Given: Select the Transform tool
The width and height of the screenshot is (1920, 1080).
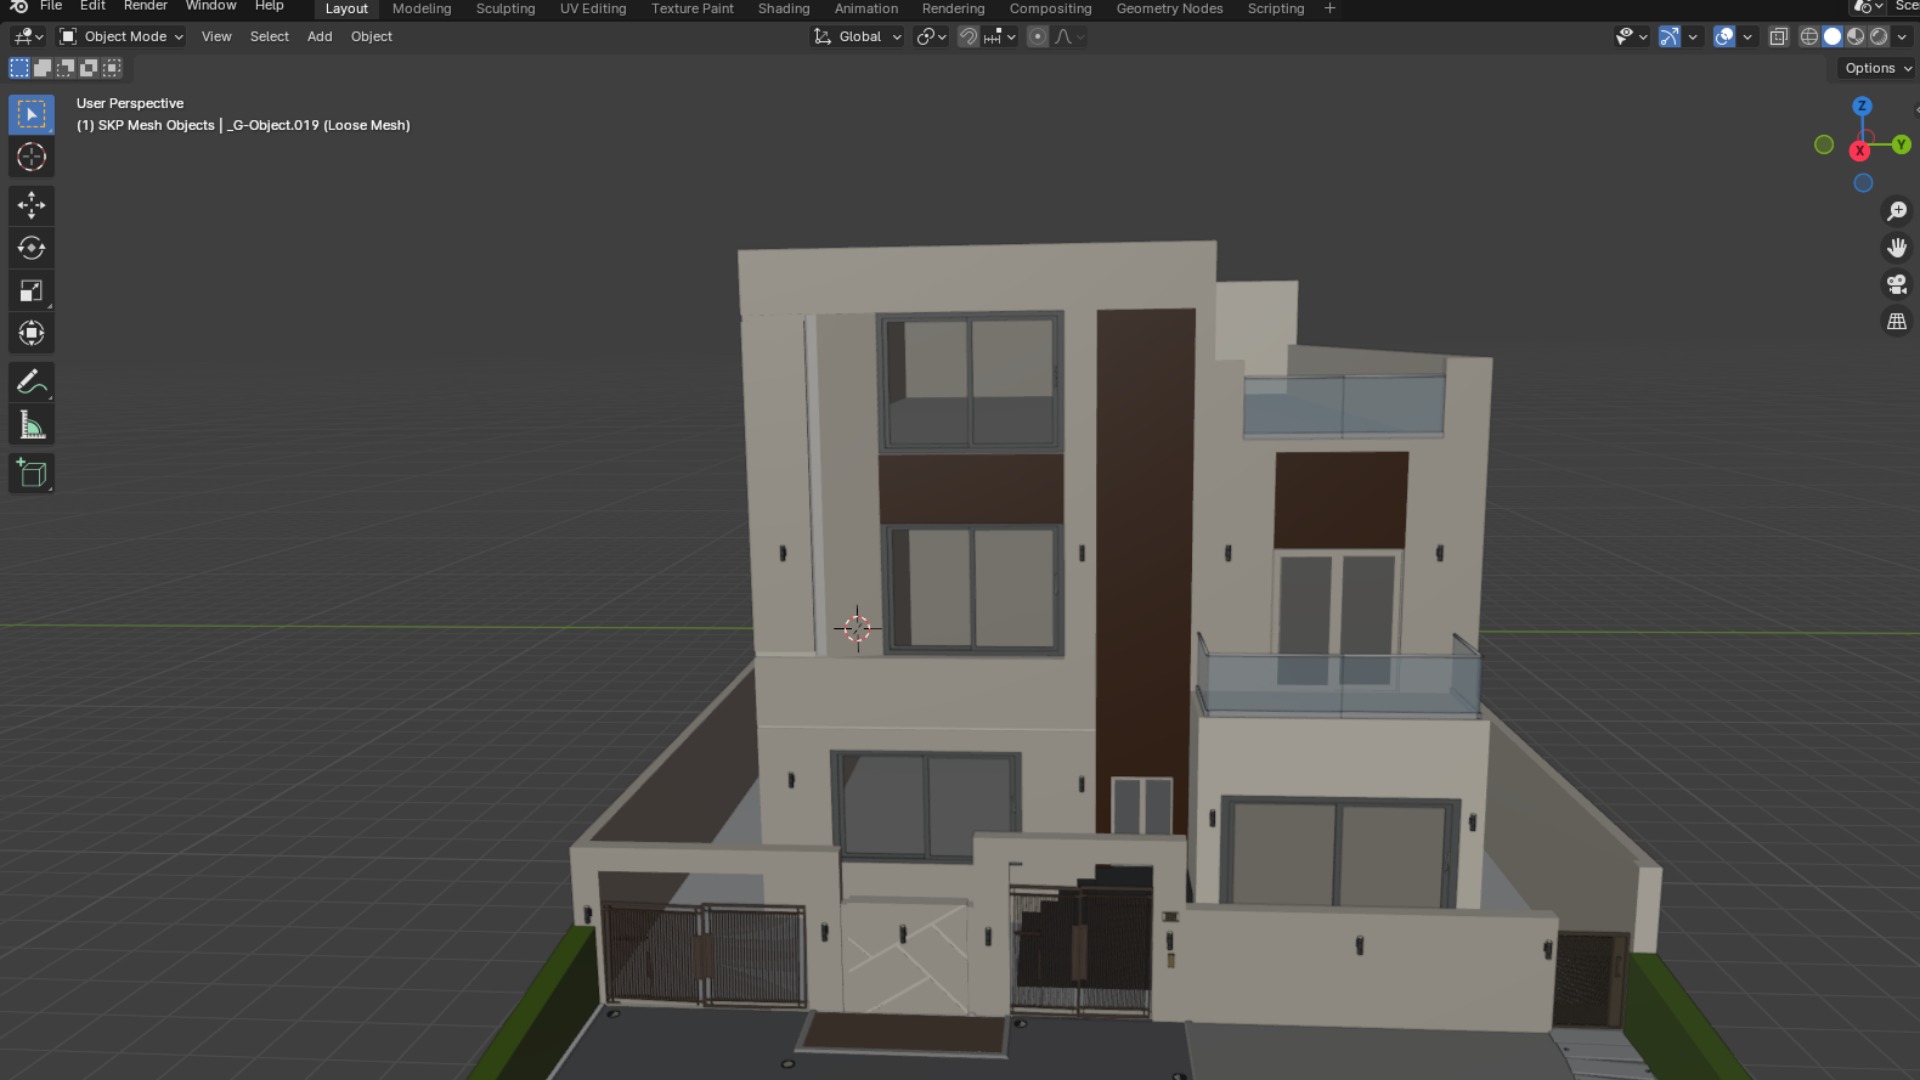Looking at the screenshot, I should click(31, 333).
